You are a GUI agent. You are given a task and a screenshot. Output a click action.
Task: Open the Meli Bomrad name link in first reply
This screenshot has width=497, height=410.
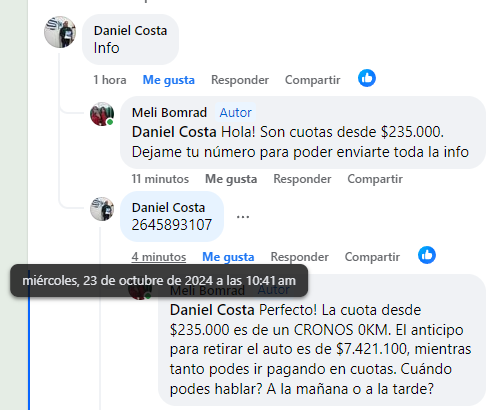(x=169, y=113)
